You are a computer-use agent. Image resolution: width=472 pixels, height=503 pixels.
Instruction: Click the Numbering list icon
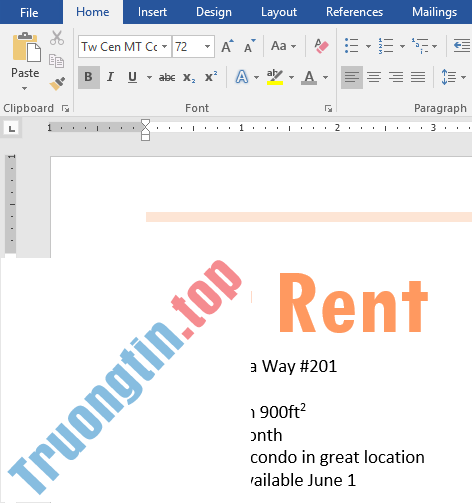click(386, 46)
